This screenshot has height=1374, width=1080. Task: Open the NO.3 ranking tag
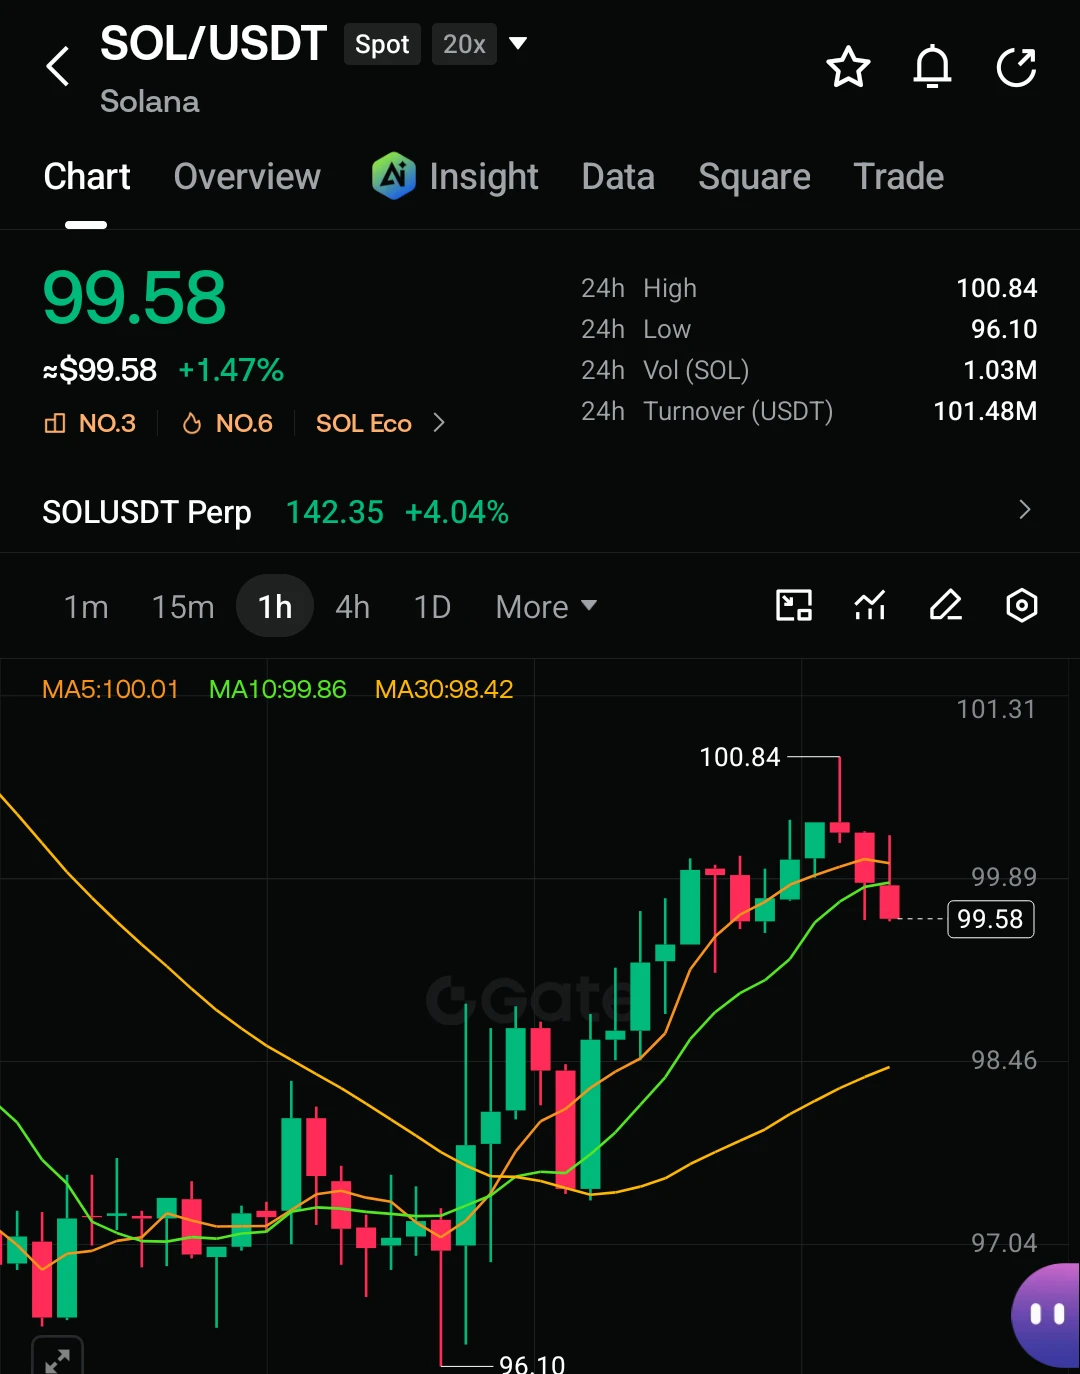pyautogui.click(x=90, y=423)
